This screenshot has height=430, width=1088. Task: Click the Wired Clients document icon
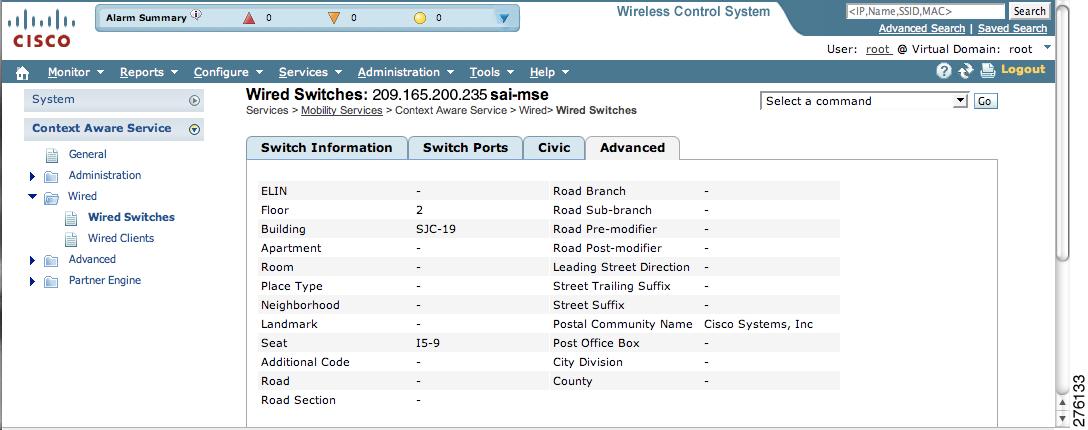pyautogui.click(x=71, y=239)
